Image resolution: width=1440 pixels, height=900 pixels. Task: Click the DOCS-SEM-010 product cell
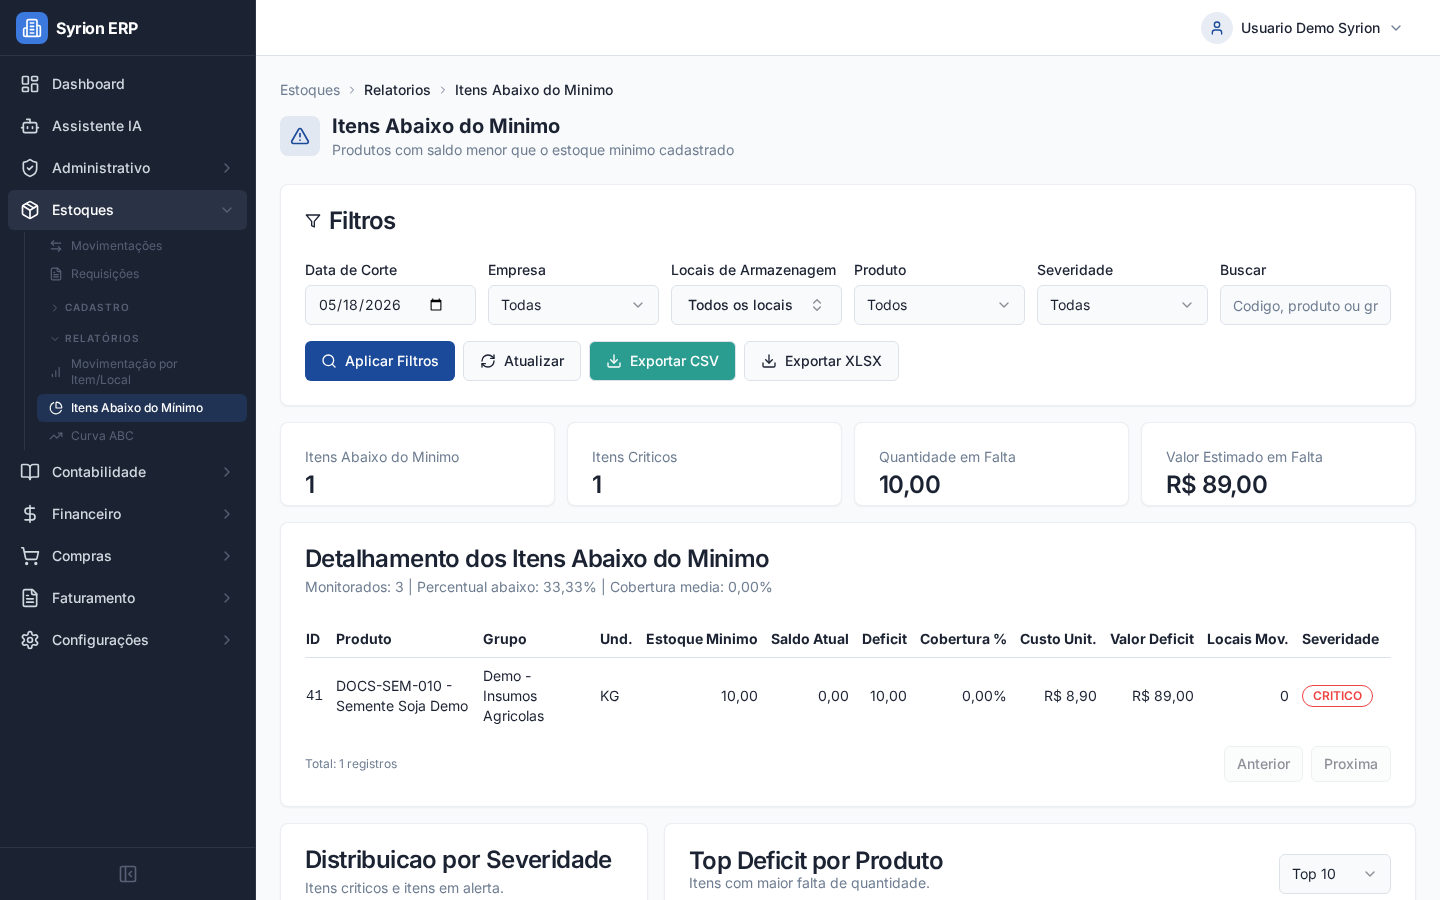pos(402,696)
